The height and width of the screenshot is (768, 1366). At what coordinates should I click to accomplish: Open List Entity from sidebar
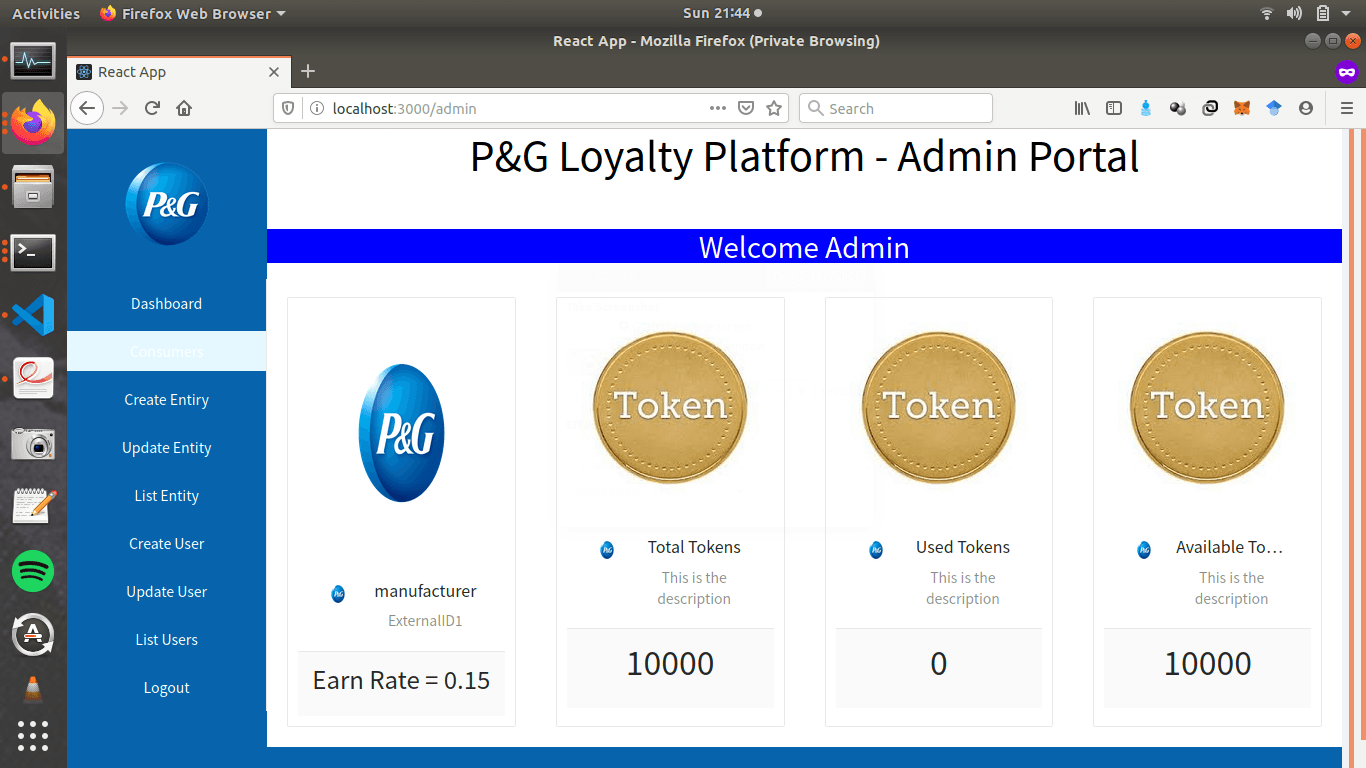click(166, 496)
